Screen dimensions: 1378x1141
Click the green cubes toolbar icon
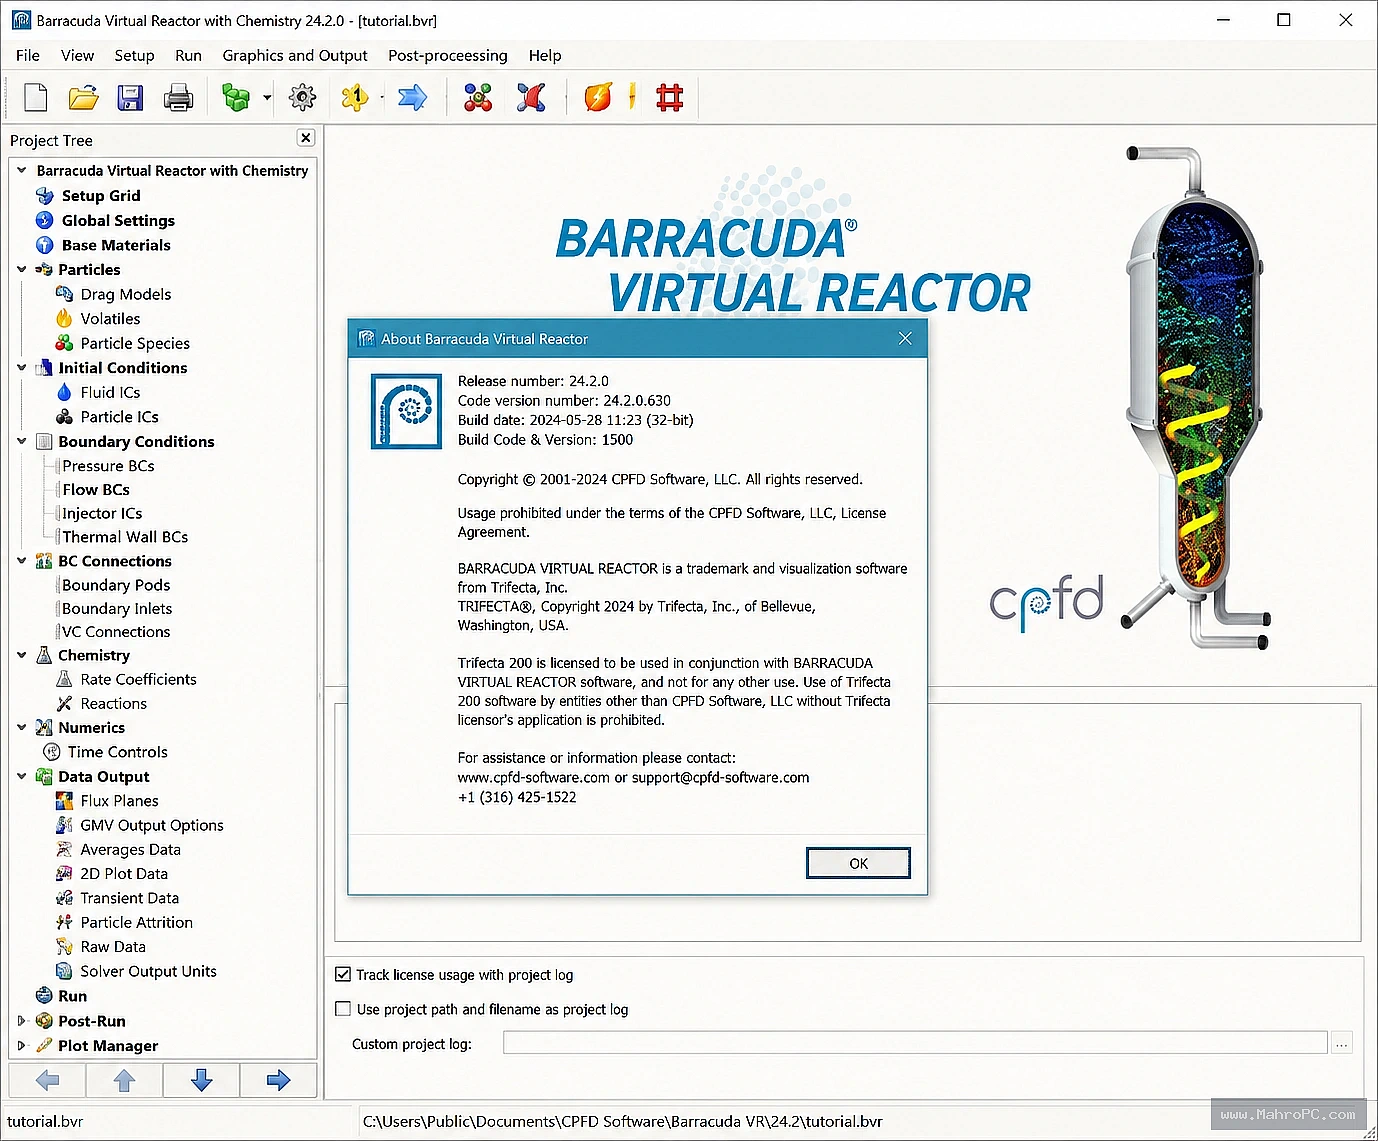pyautogui.click(x=236, y=97)
